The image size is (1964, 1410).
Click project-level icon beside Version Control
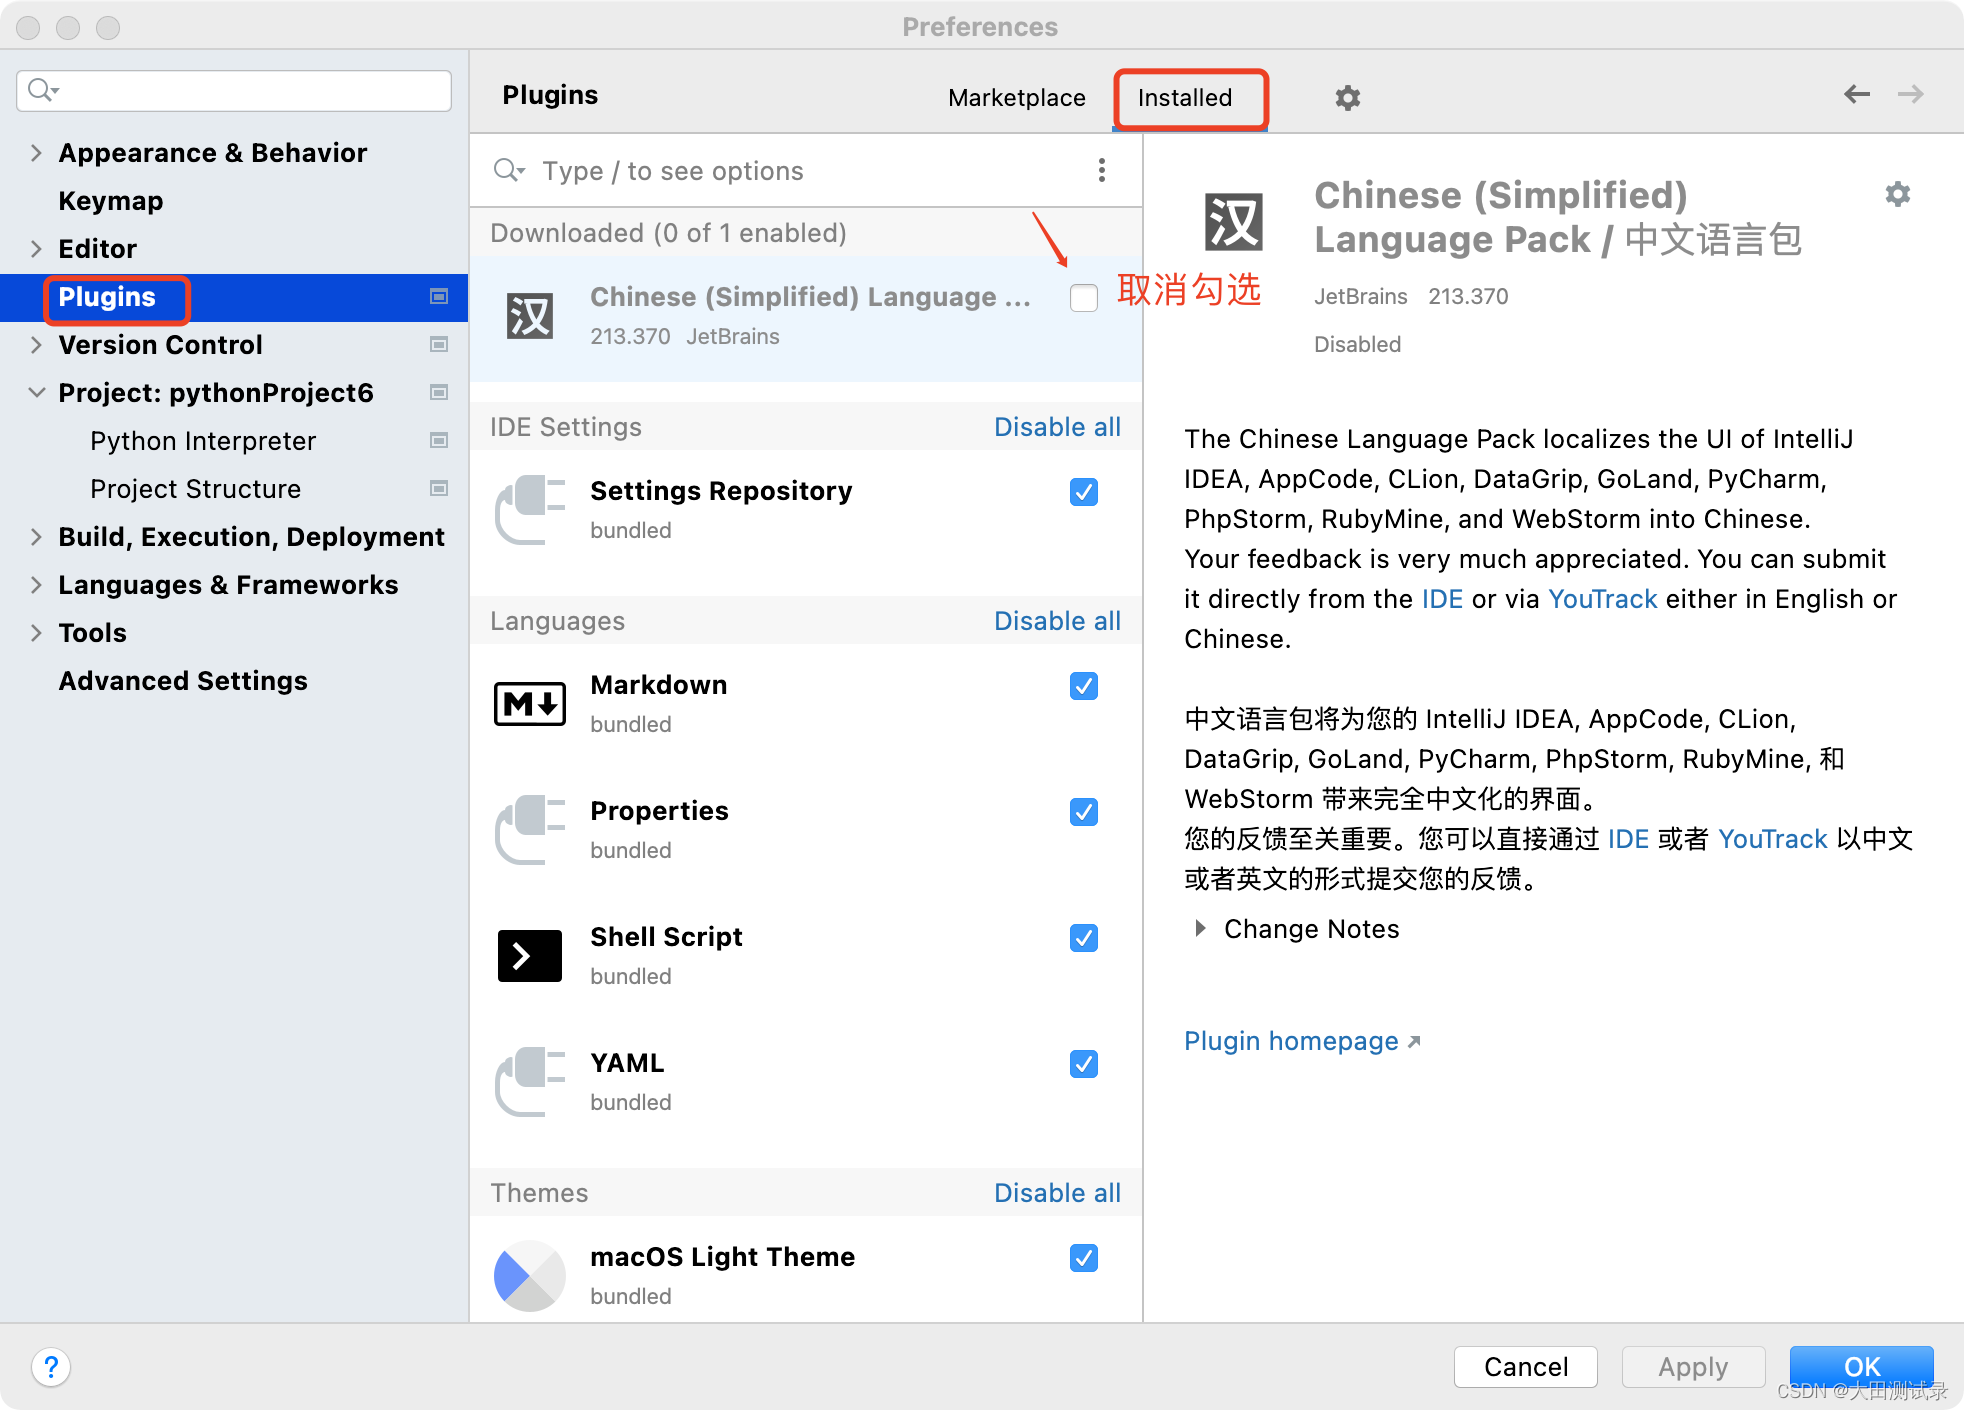pyautogui.click(x=438, y=345)
